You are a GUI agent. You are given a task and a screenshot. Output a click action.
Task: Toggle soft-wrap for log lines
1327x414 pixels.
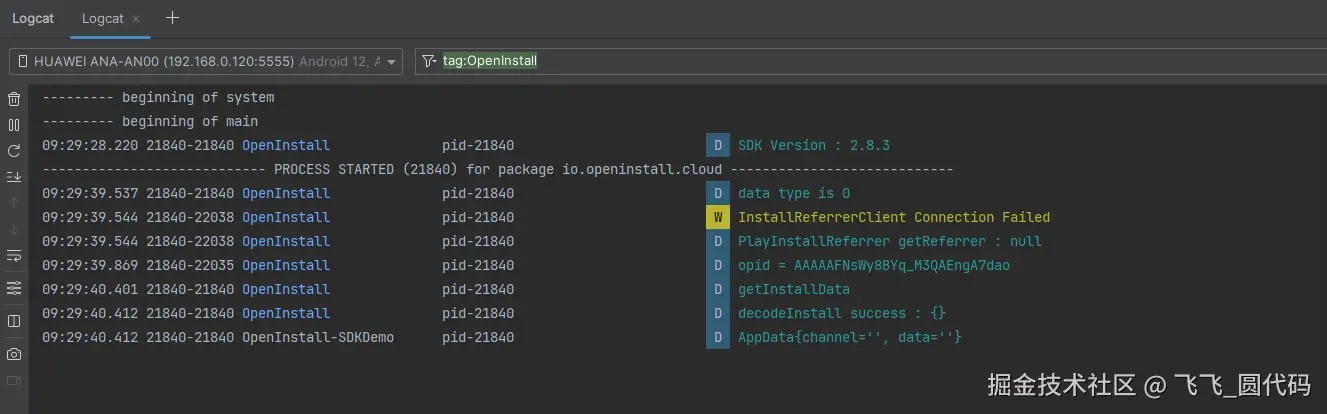coord(14,256)
